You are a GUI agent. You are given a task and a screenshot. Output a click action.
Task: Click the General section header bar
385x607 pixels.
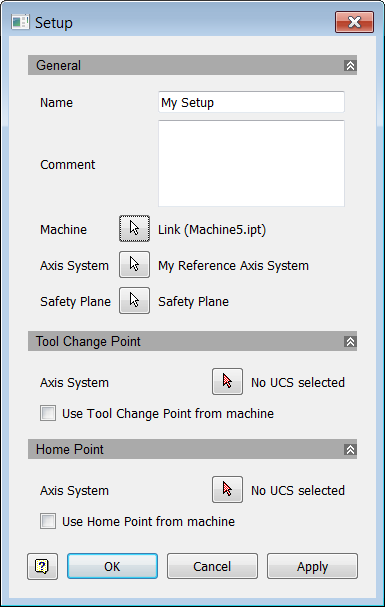coord(192,65)
